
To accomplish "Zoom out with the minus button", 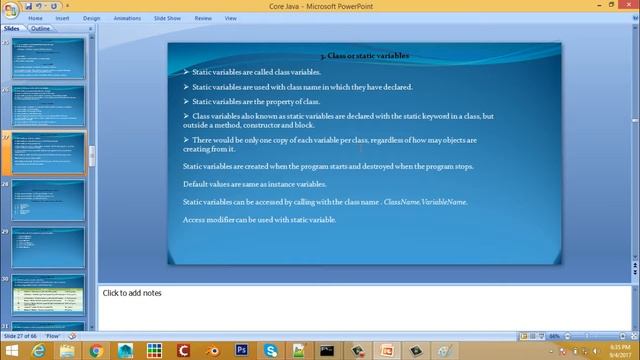I will pyautogui.click(x=567, y=336).
